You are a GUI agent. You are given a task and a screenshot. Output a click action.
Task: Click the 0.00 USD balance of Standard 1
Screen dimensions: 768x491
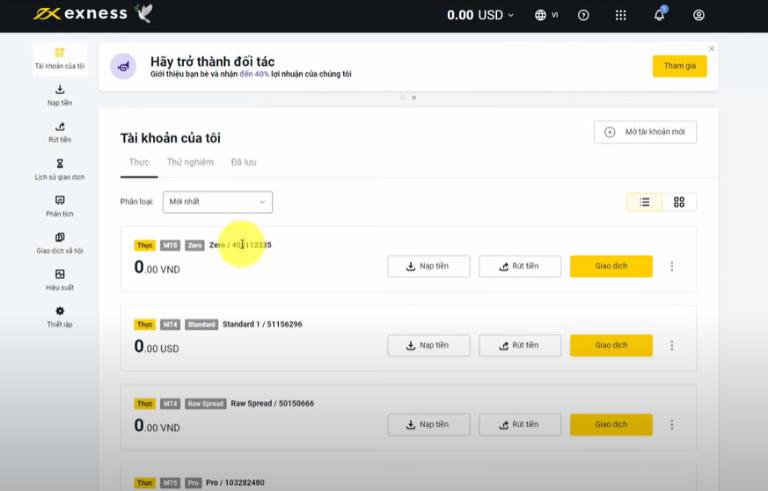(x=157, y=346)
